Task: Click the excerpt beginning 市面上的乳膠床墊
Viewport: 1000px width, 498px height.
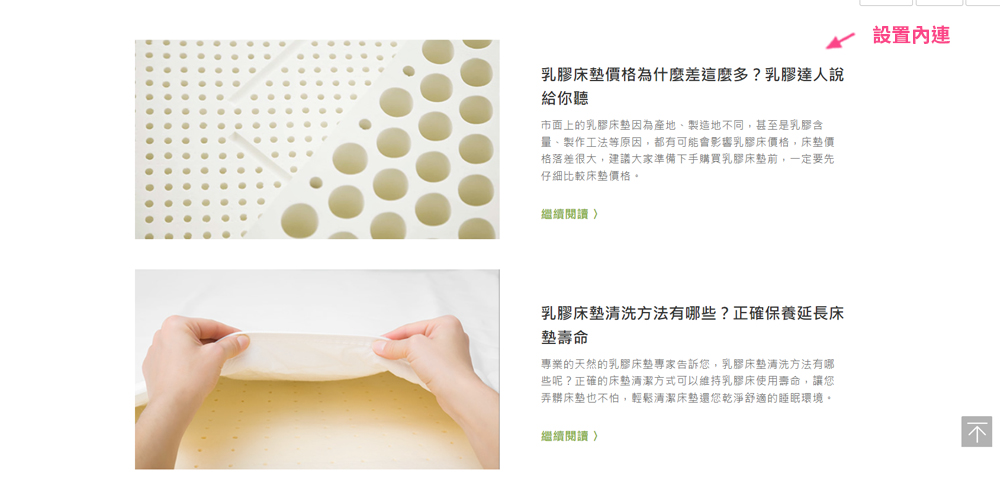Action: click(x=688, y=150)
